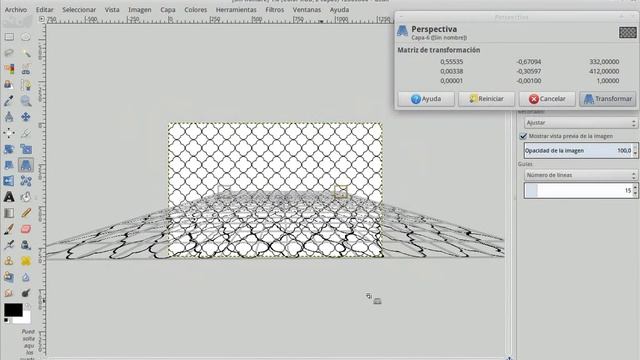640x360 pixels.
Task: Select the Dodge/Burn tool
Action: (26, 293)
